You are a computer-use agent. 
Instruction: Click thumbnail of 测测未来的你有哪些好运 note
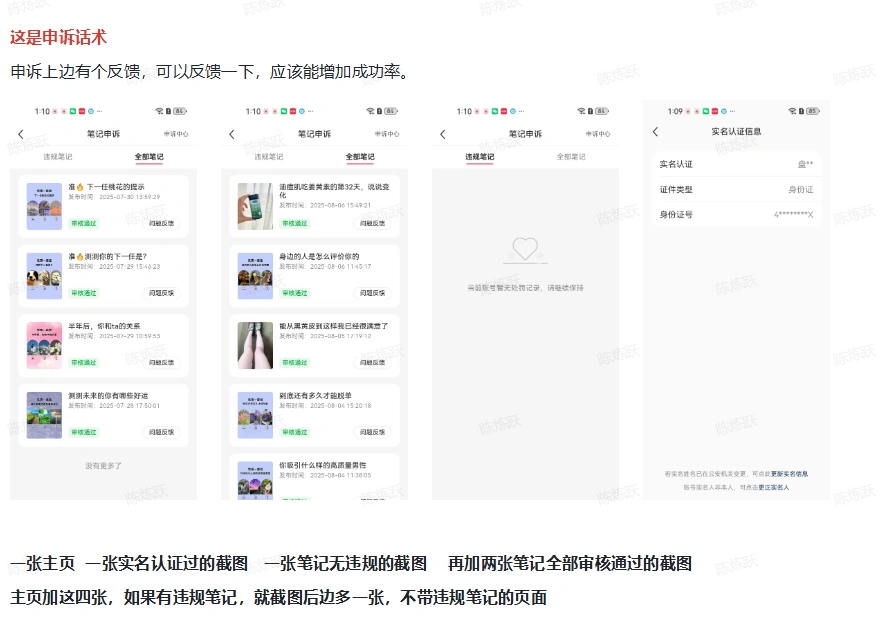43,415
